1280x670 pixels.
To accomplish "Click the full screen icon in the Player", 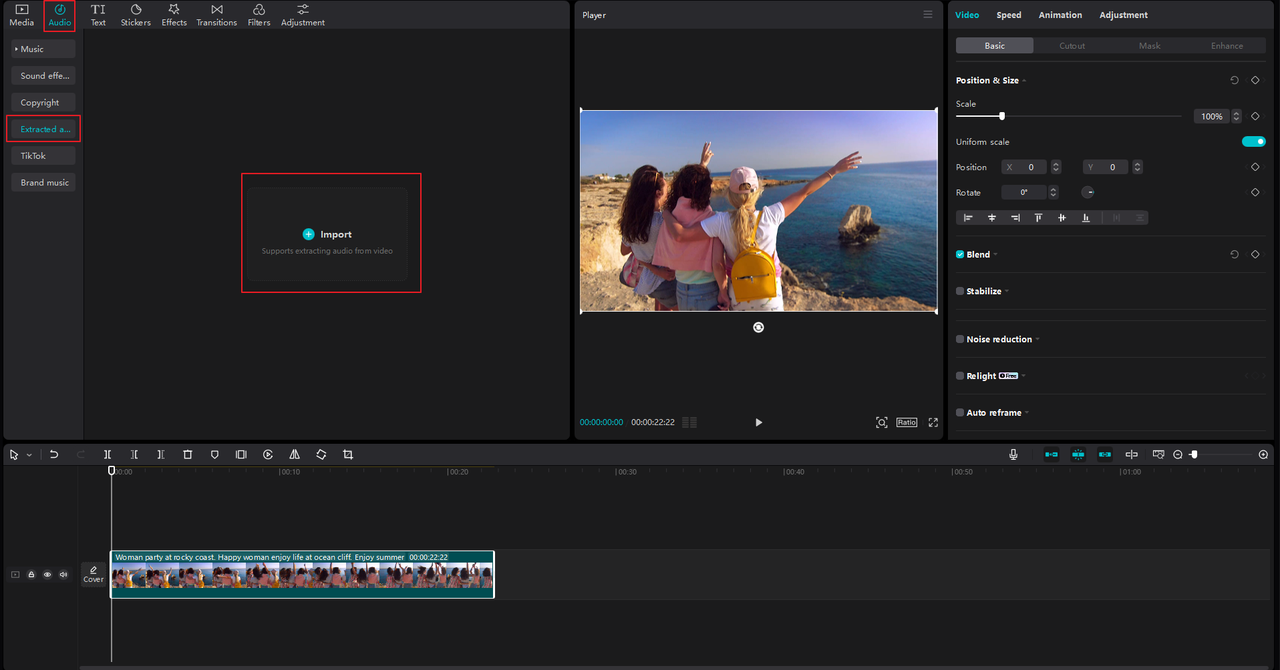I will coord(933,422).
